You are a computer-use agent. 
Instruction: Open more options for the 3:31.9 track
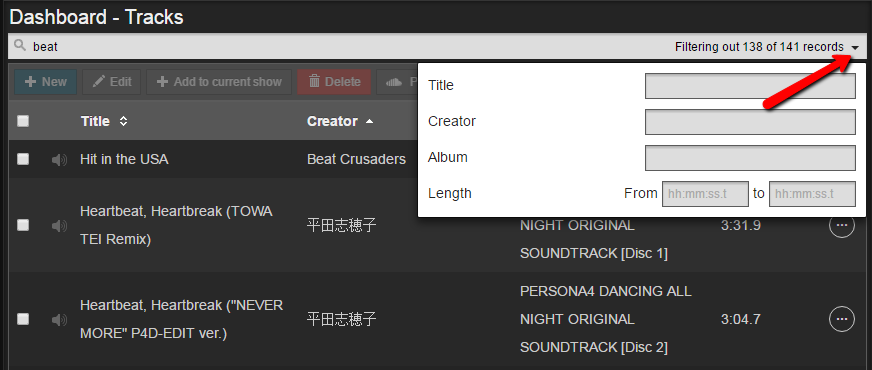click(842, 225)
